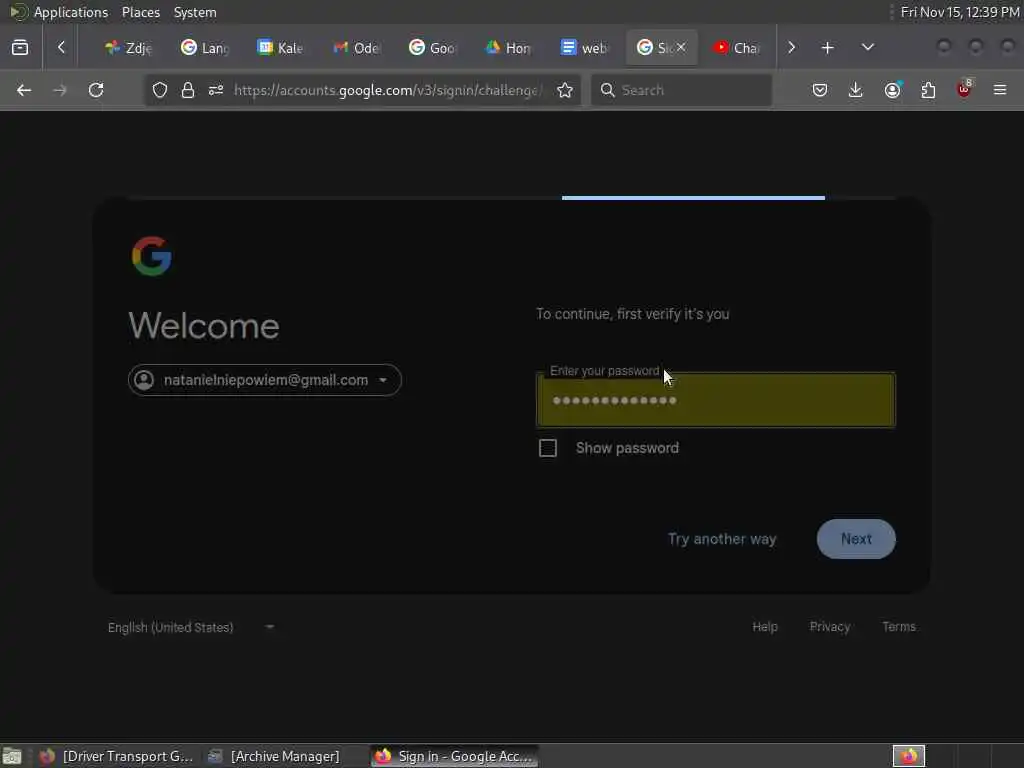Enable the Show password checkbox
Image resolution: width=1024 pixels, height=768 pixels.
548,448
